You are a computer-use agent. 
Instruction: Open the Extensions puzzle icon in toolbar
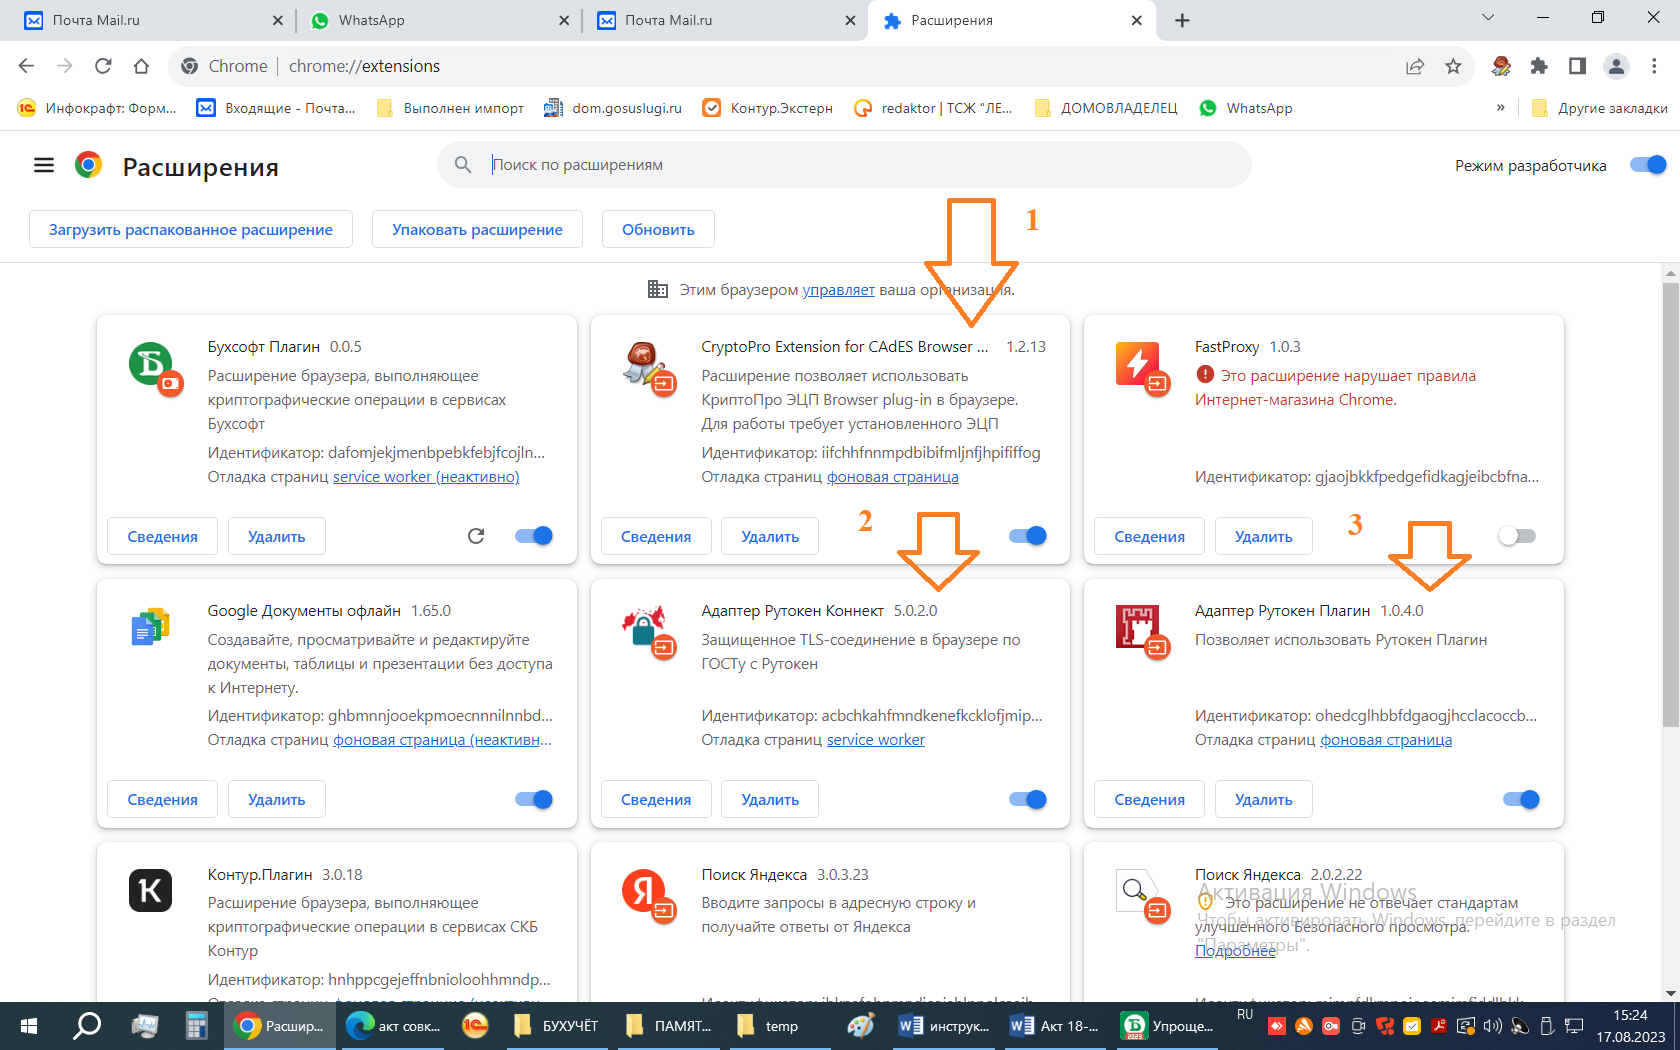(1539, 66)
